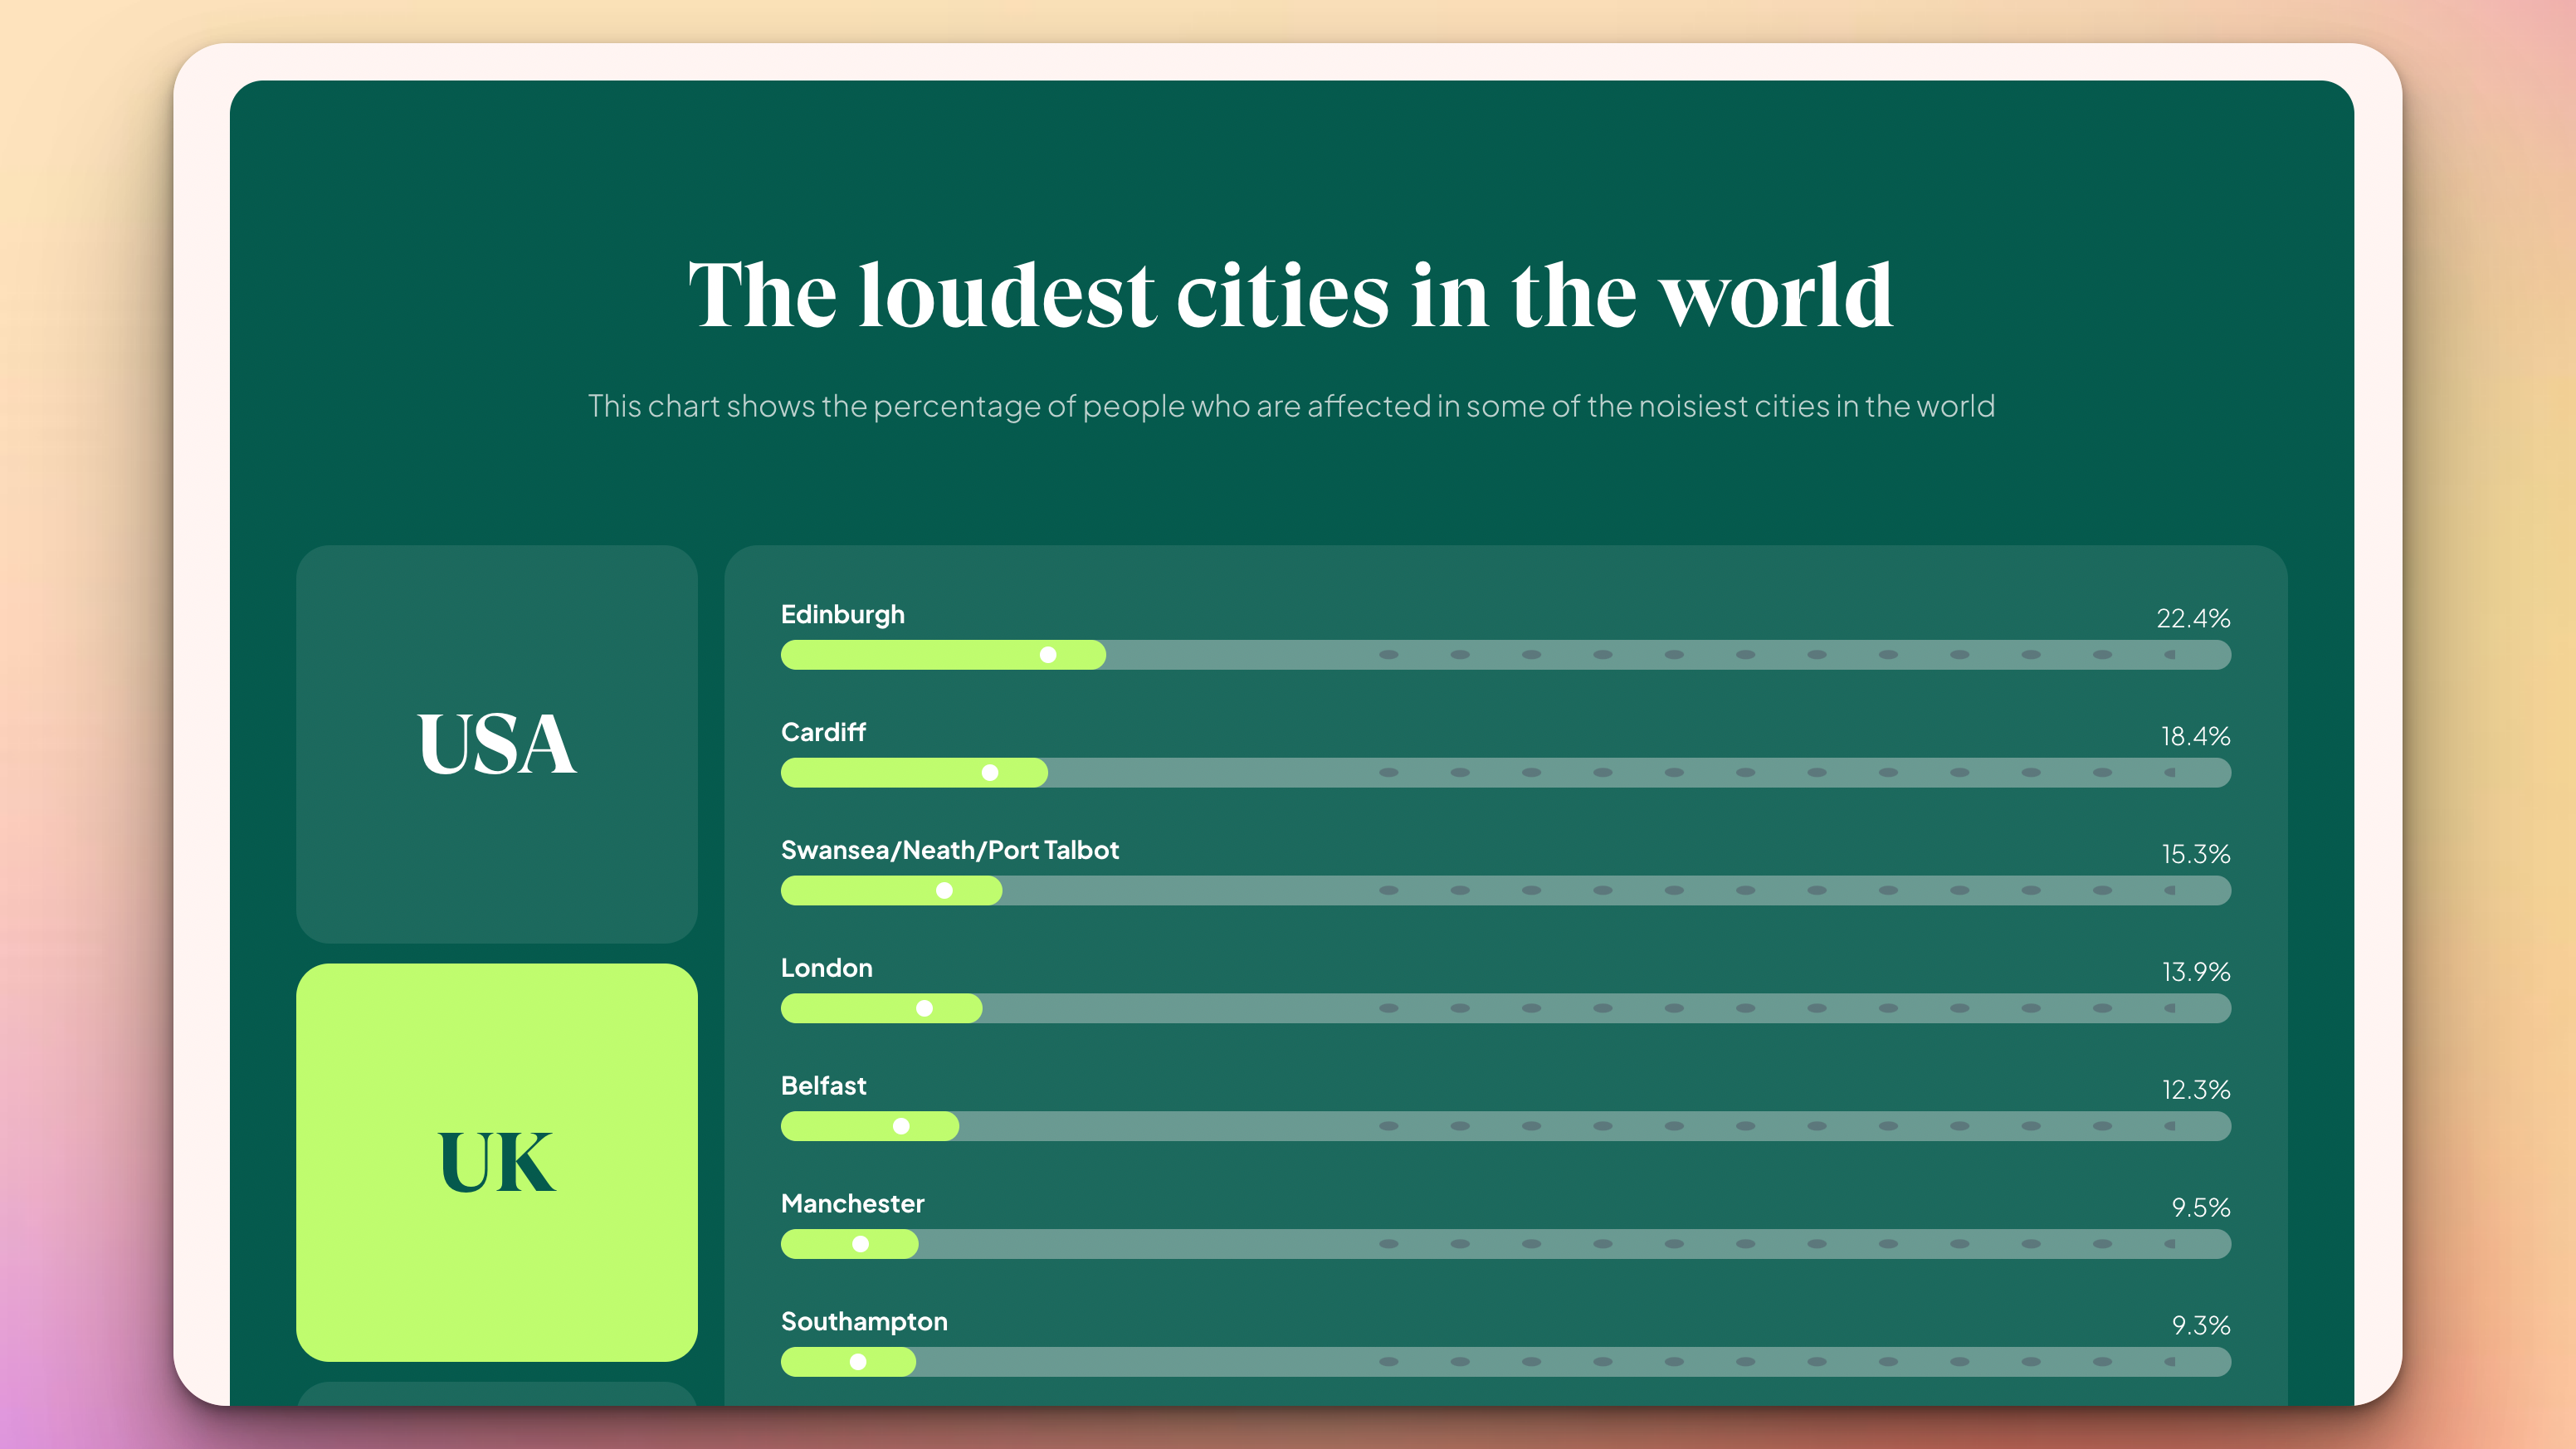Click the Manchester city label
This screenshot has height=1449, width=2576.
(x=852, y=1204)
